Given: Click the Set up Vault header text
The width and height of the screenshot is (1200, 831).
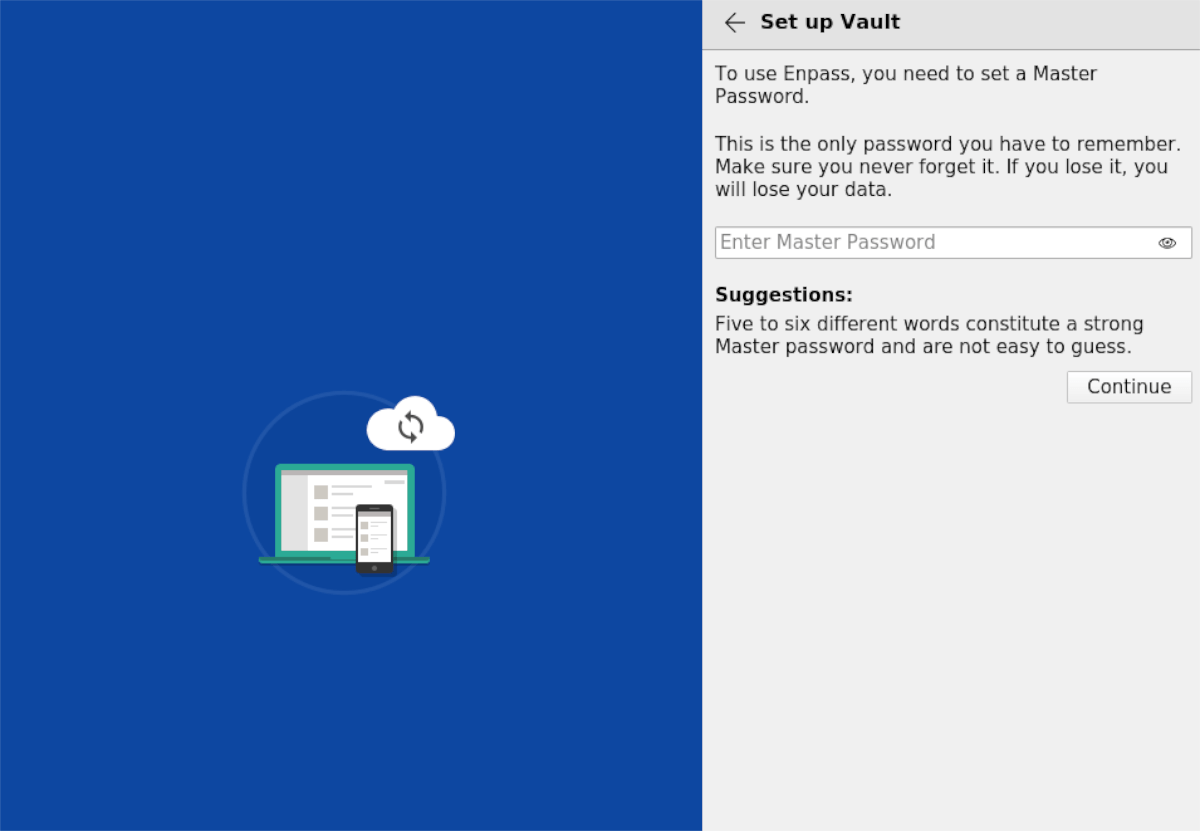Looking at the screenshot, I should 830,22.
